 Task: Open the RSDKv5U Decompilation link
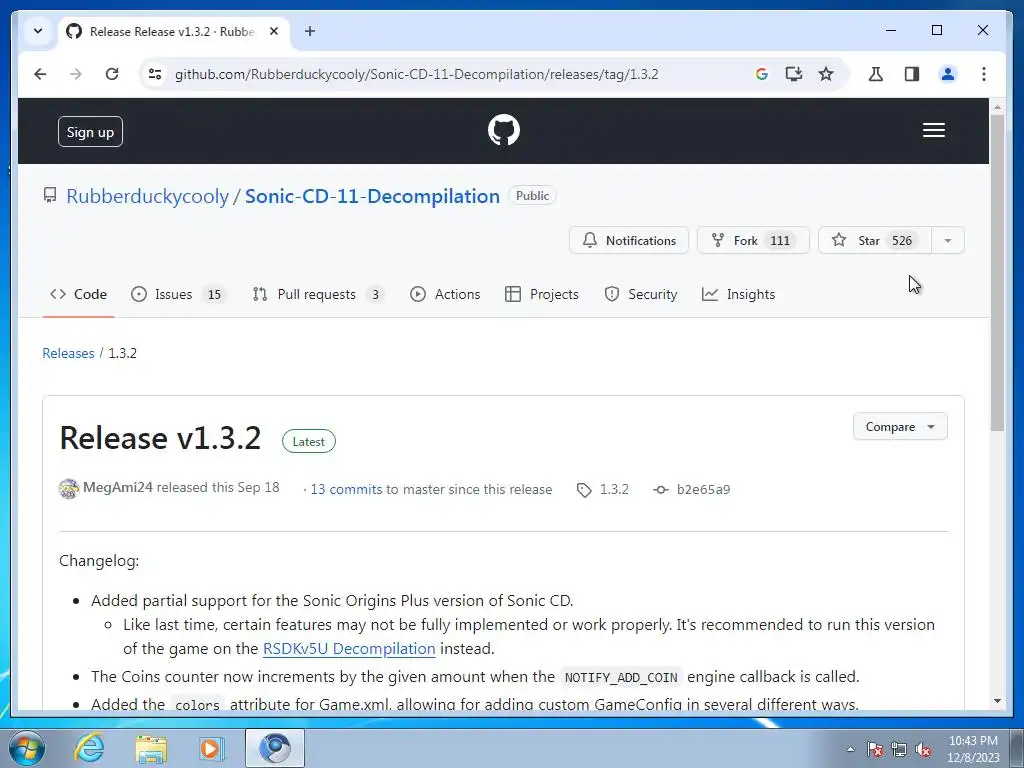(349, 648)
